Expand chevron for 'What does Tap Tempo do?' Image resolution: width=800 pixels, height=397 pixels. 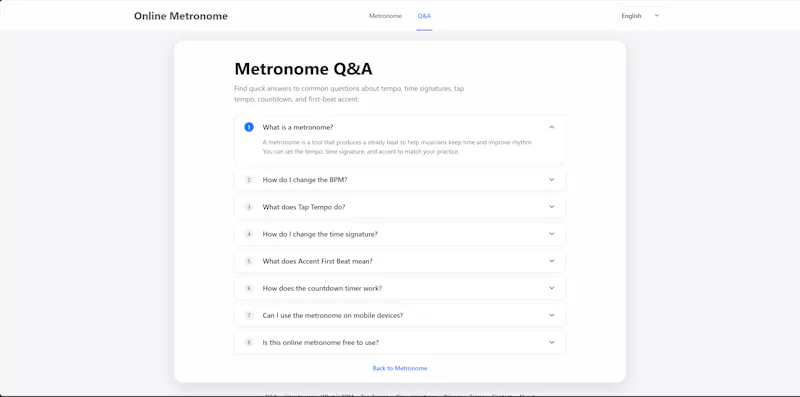coord(552,207)
